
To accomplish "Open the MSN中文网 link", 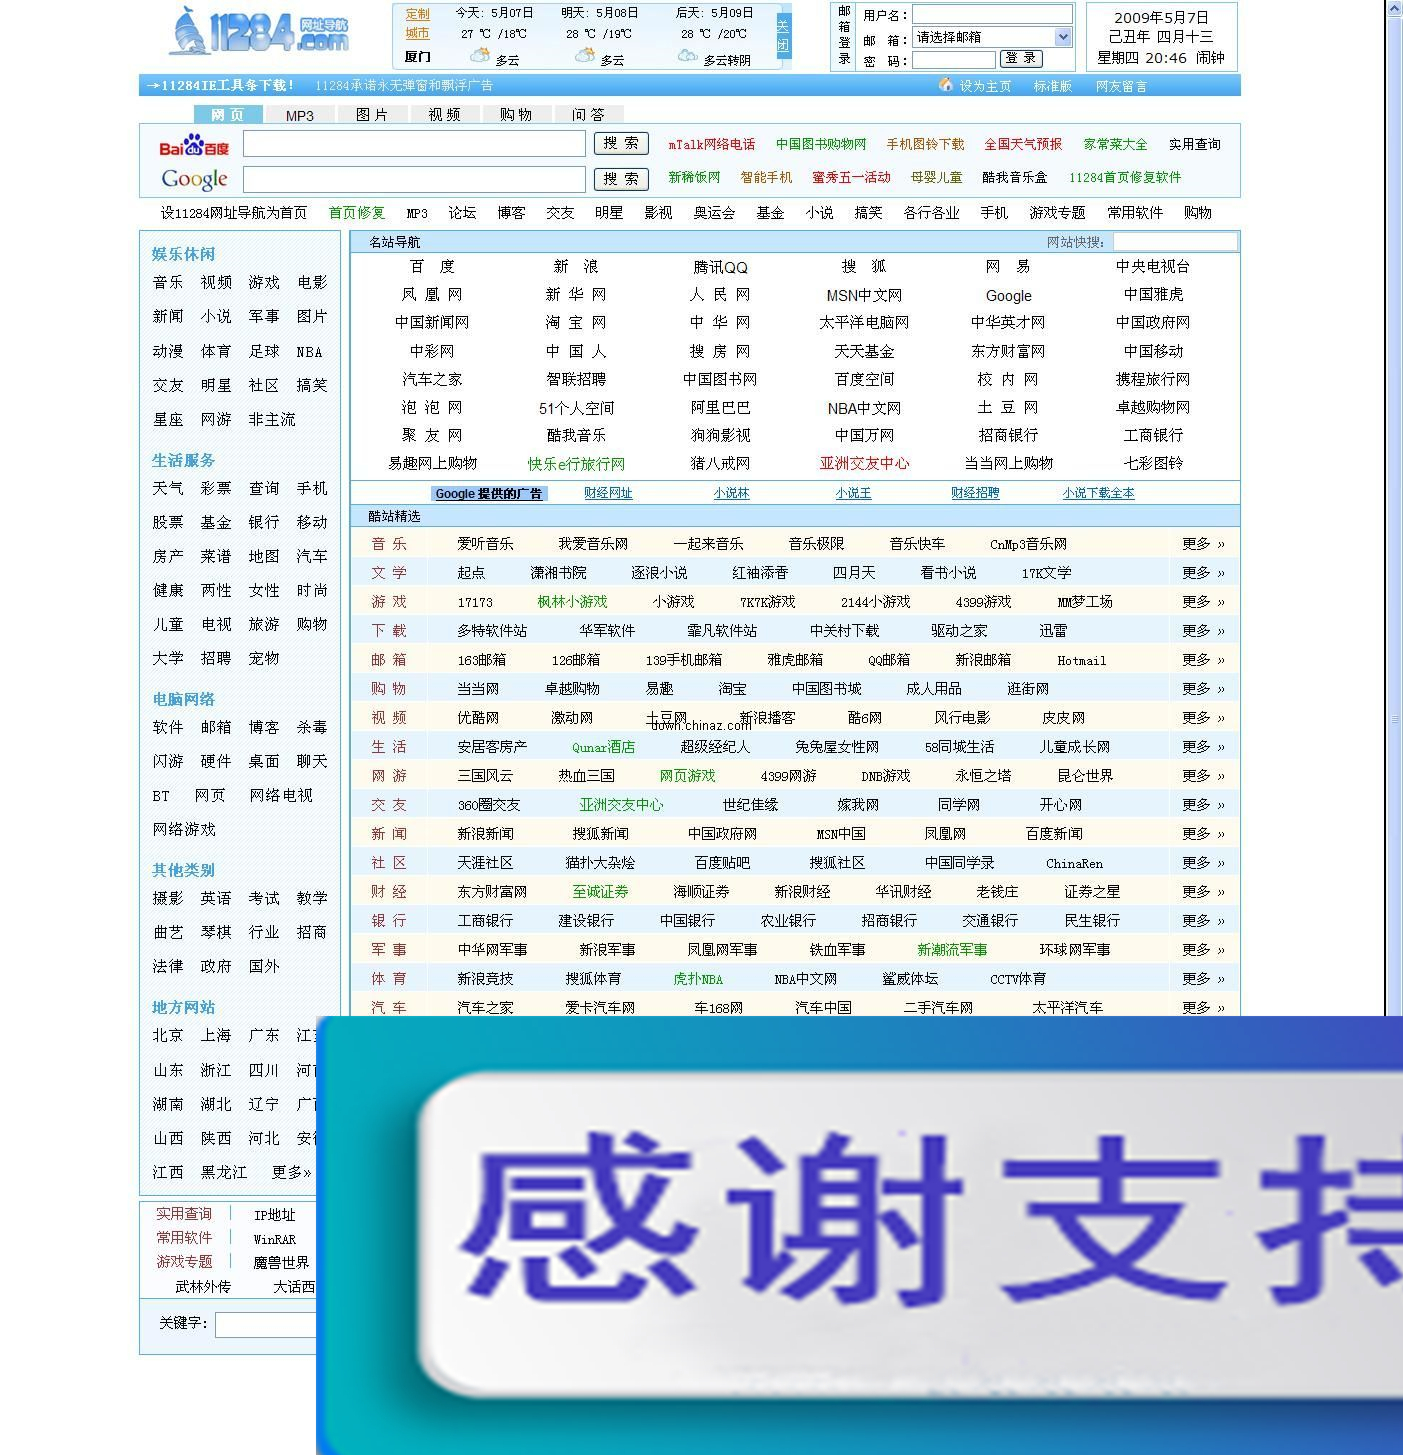I will click(x=864, y=295).
